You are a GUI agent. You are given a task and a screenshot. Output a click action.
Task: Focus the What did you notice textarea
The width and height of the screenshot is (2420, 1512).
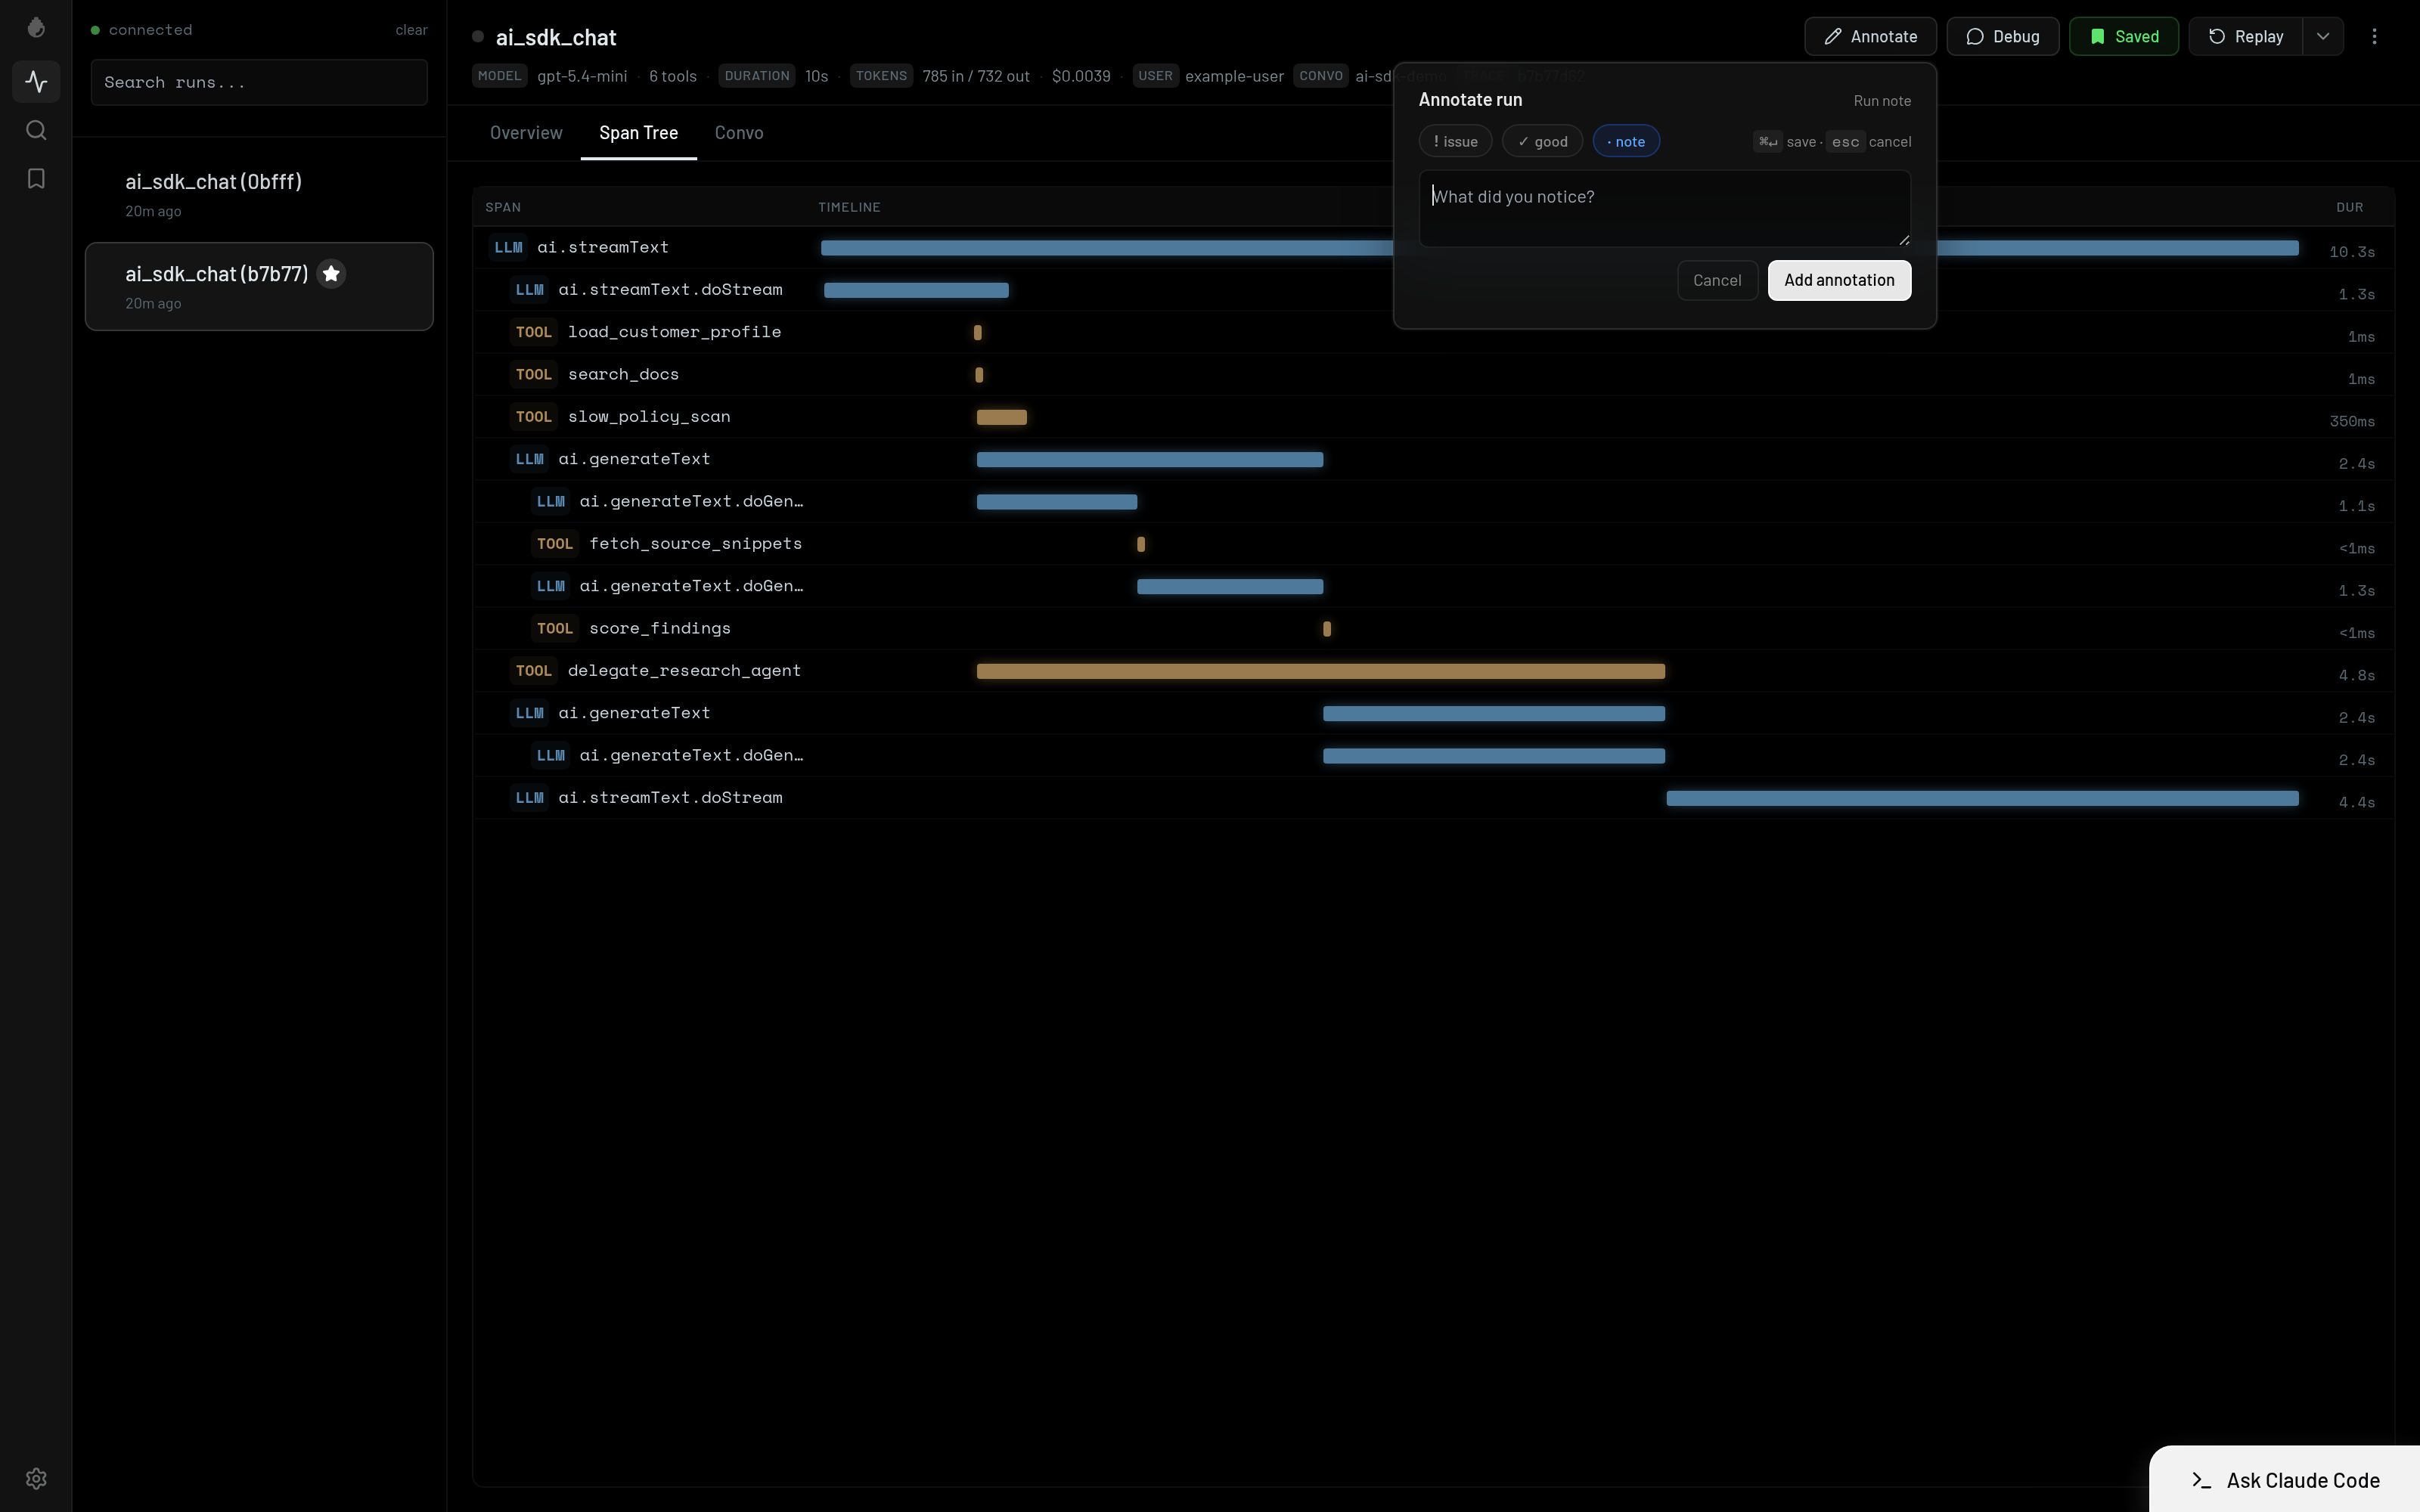coord(1664,208)
